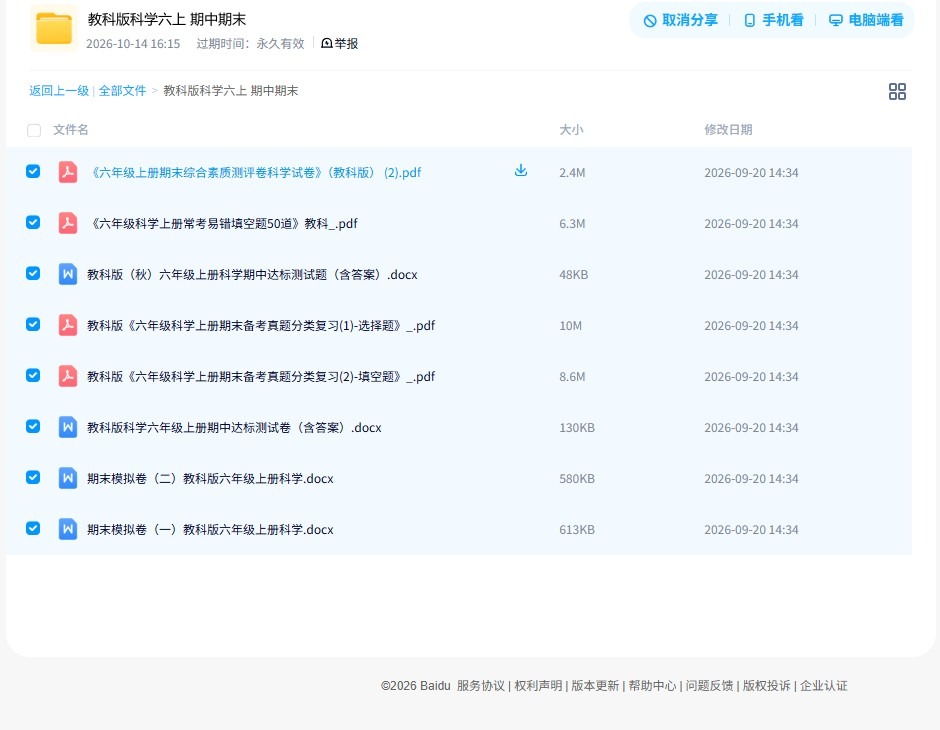Image resolution: width=940 pixels, height=730 pixels.
Task: Click 取消分享 to cancel the share
Action: coord(680,20)
